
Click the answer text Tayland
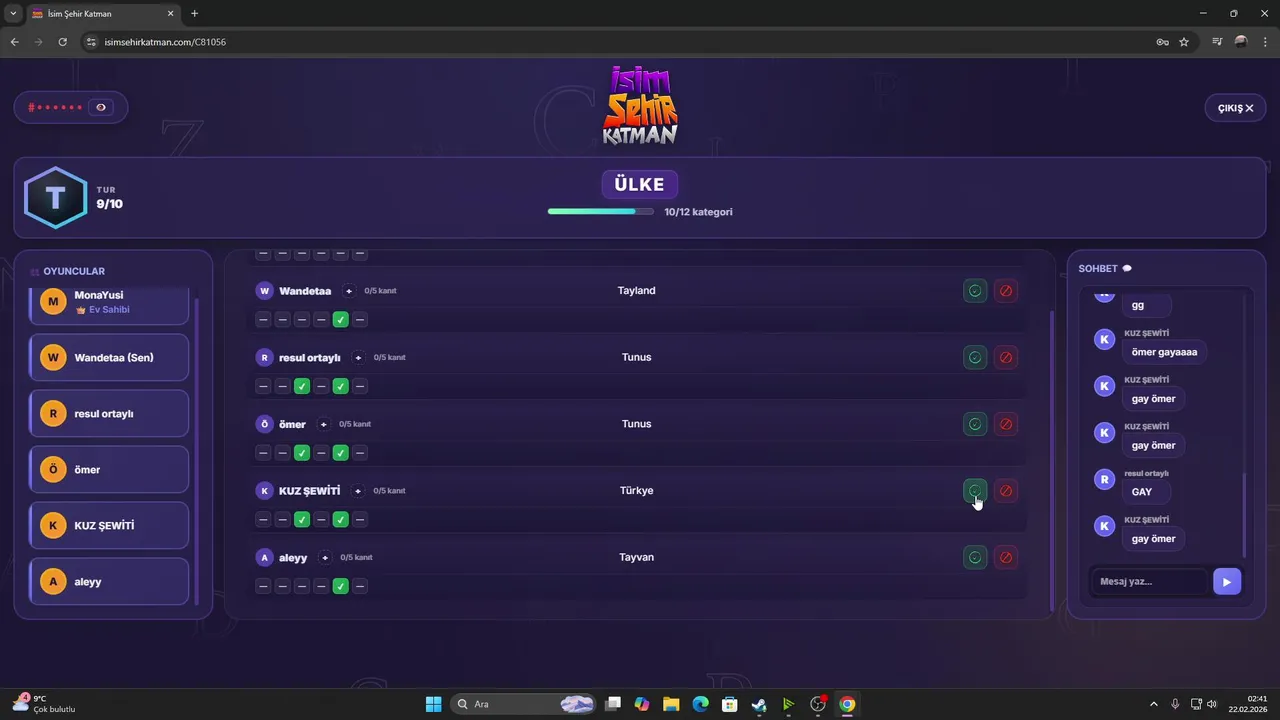(x=637, y=291)
